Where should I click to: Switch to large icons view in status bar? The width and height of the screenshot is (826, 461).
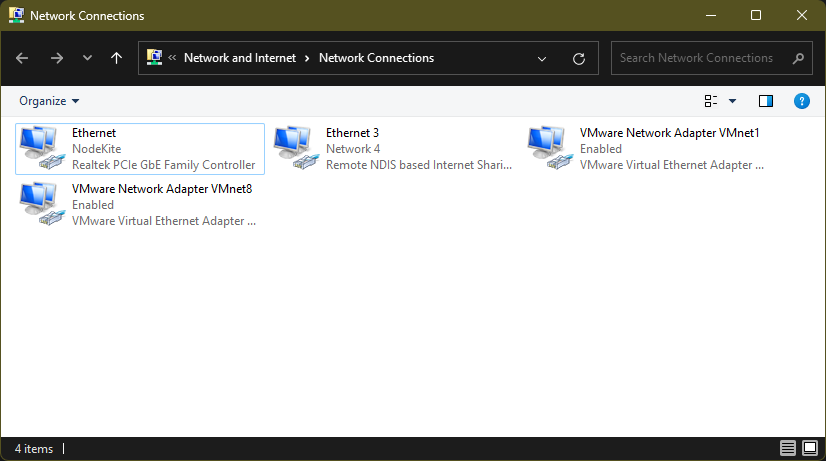click(x=809, y=448)
